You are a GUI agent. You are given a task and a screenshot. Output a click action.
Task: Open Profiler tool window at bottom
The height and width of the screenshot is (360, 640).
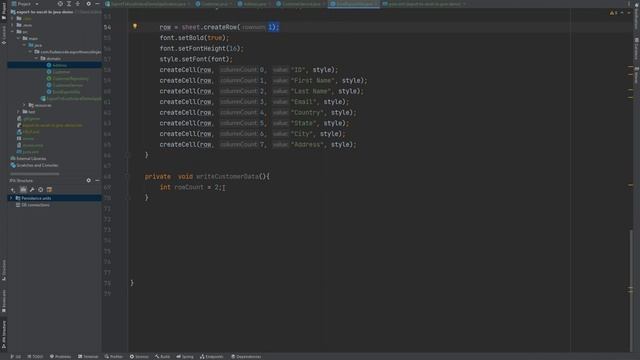[113, 356]
